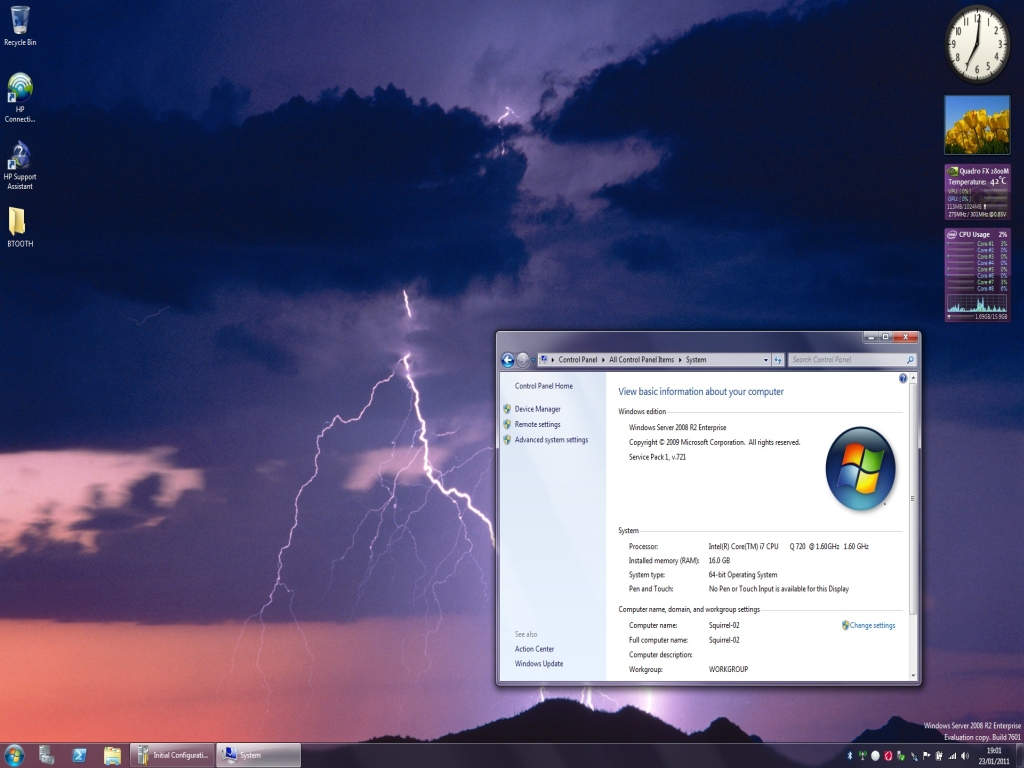Click the search magnifier icon
The height and width of the screenshot is (768, 1024).
pos(910,360)
